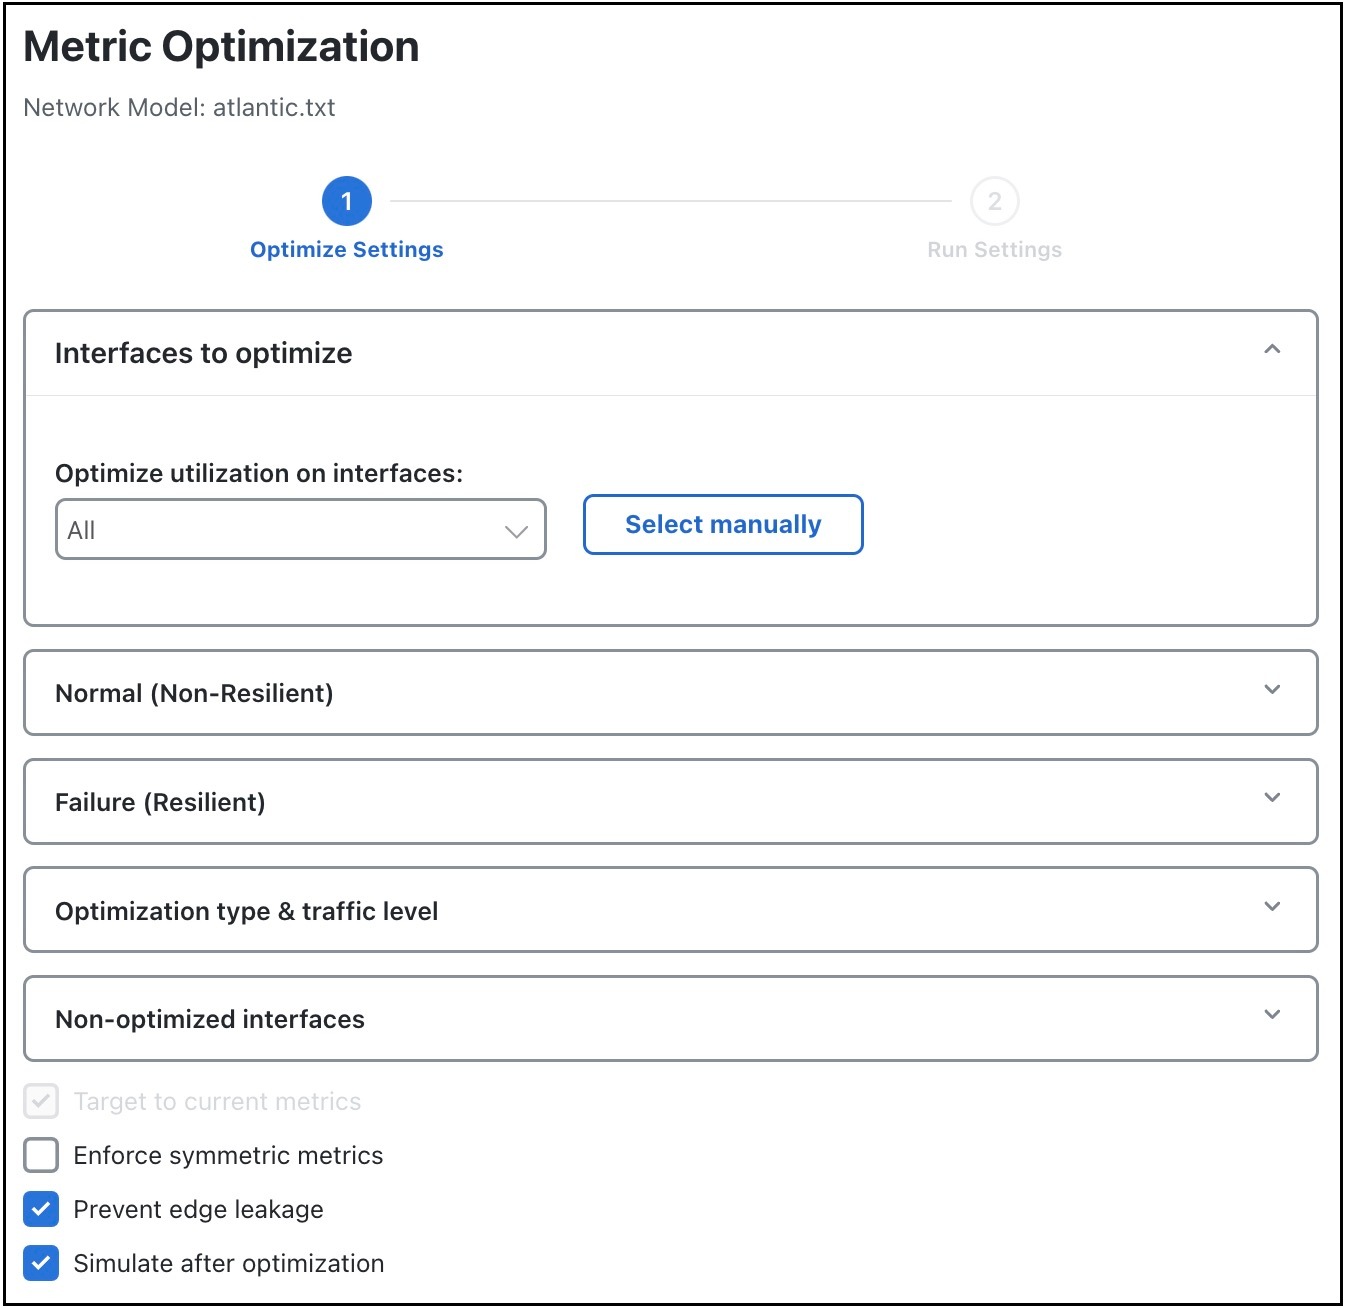Click the grayed-out Target to current metrics checkbox

tap(40, 1101)
